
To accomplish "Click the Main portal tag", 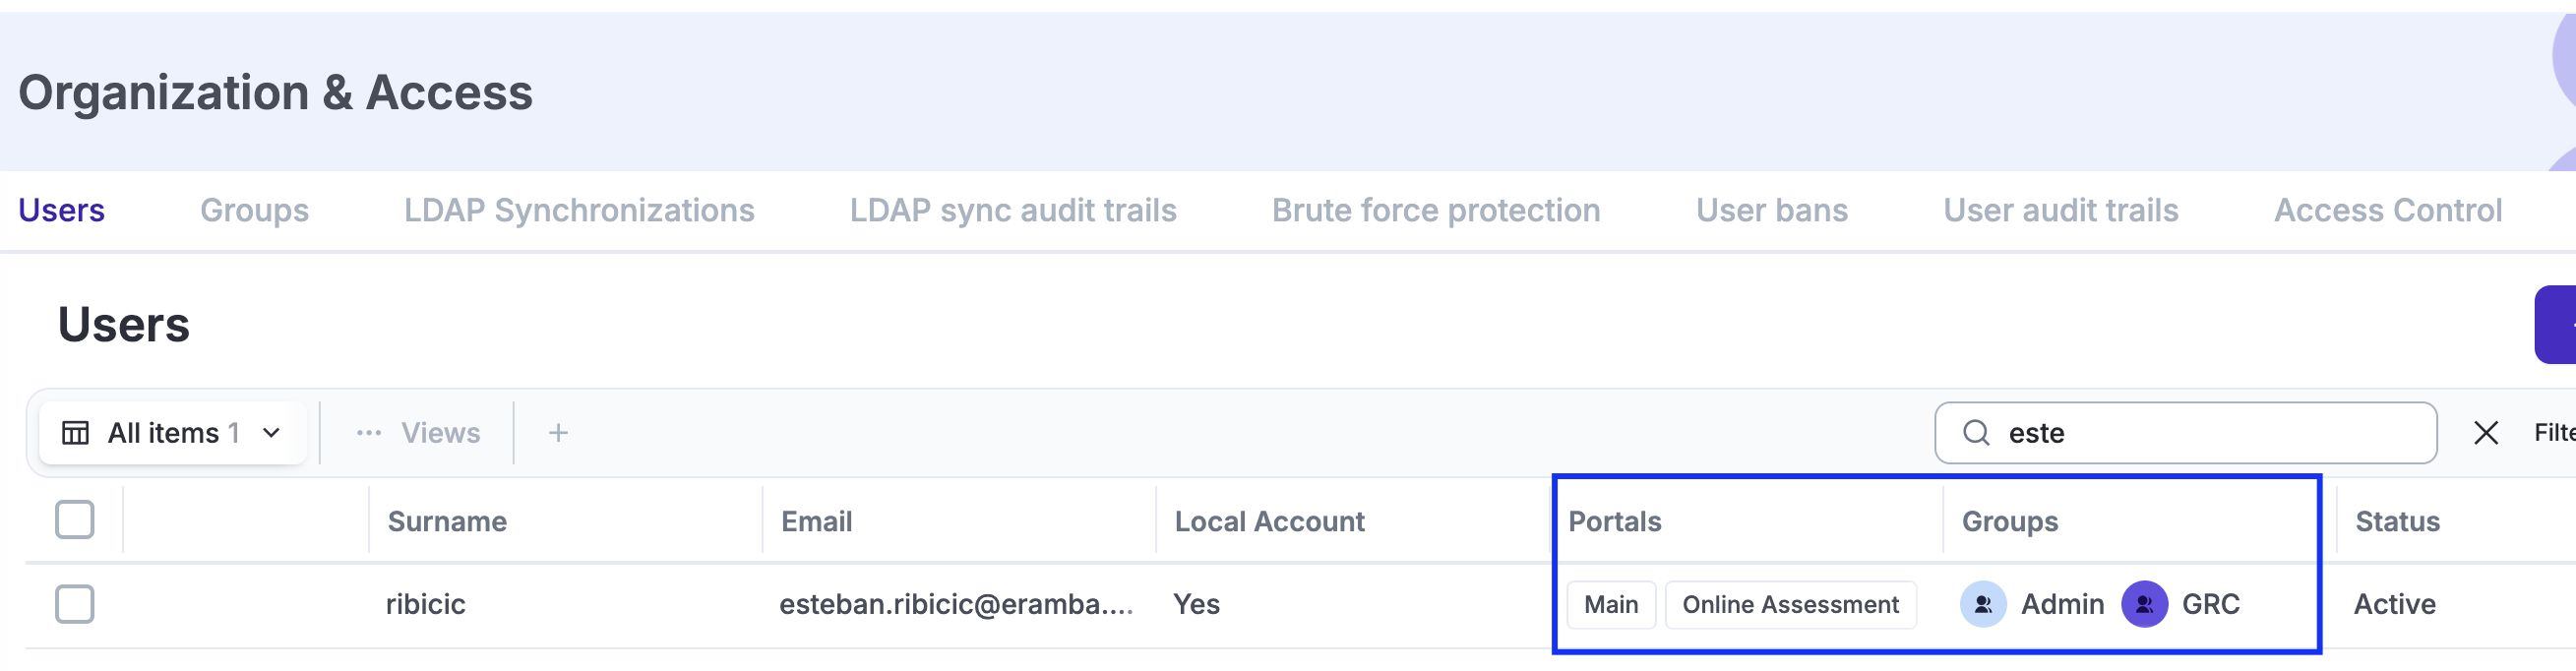I will pos(1611,605).
